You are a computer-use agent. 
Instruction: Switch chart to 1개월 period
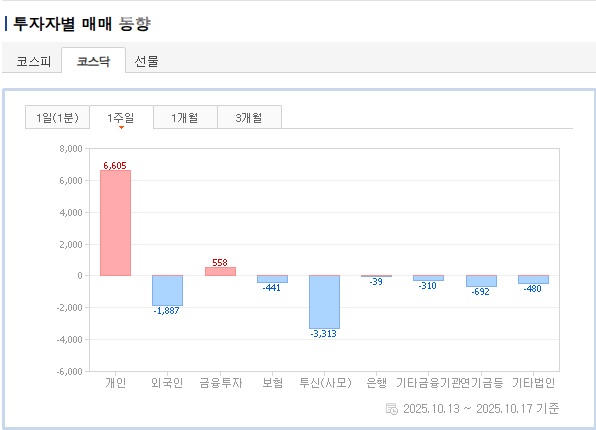pyautogui.click(x=185, y=118)
